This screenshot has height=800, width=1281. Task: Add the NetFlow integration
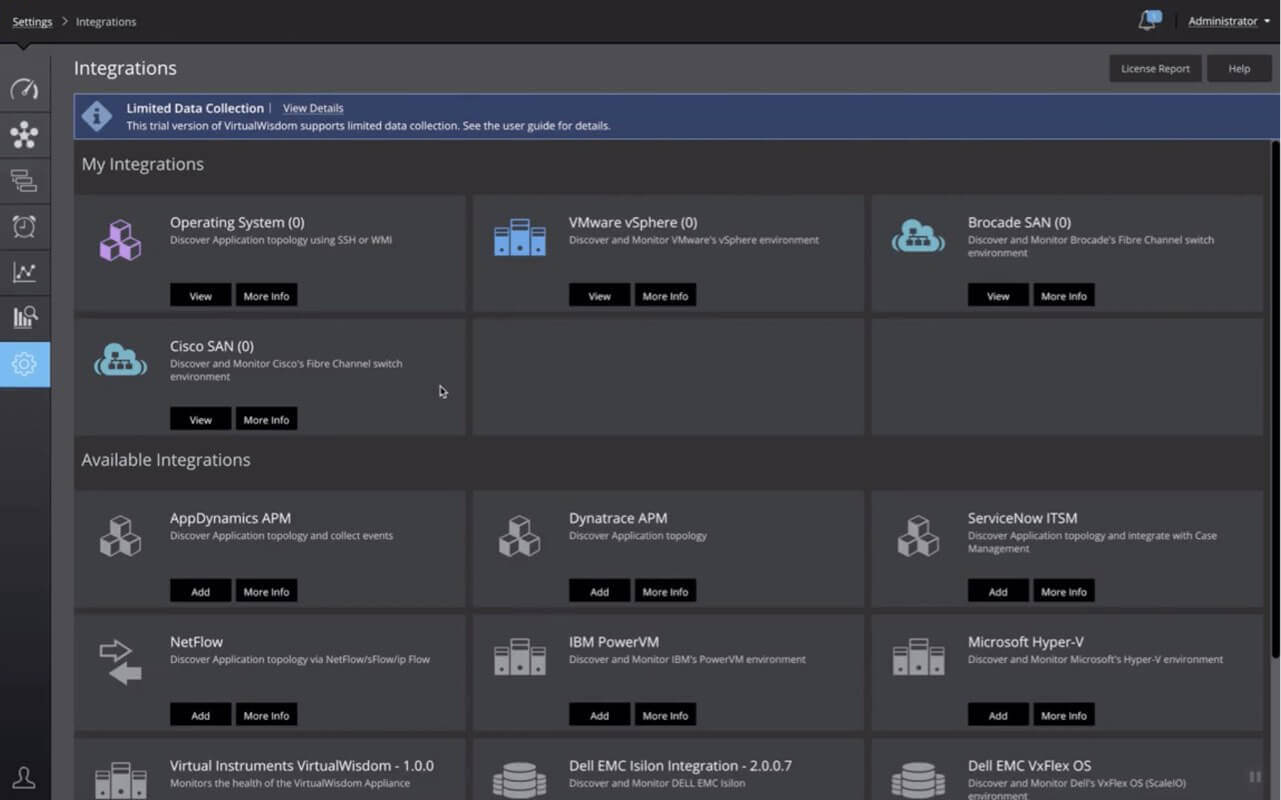pos(200,716)
